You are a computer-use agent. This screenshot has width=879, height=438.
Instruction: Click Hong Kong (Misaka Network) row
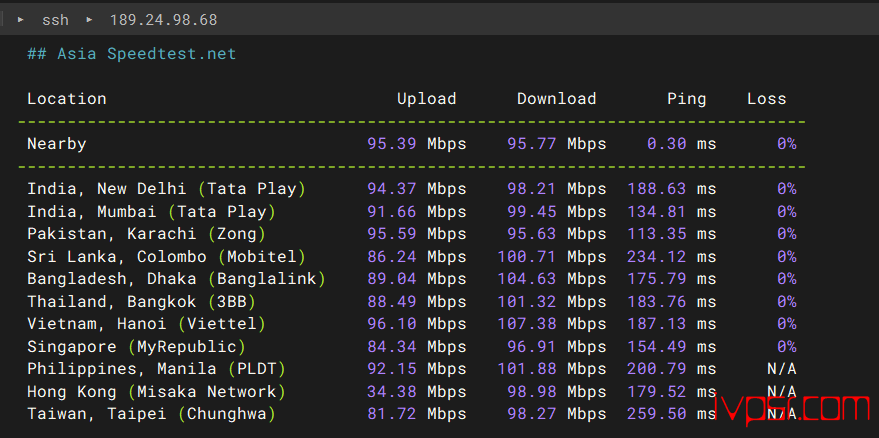tap(412, 391)
